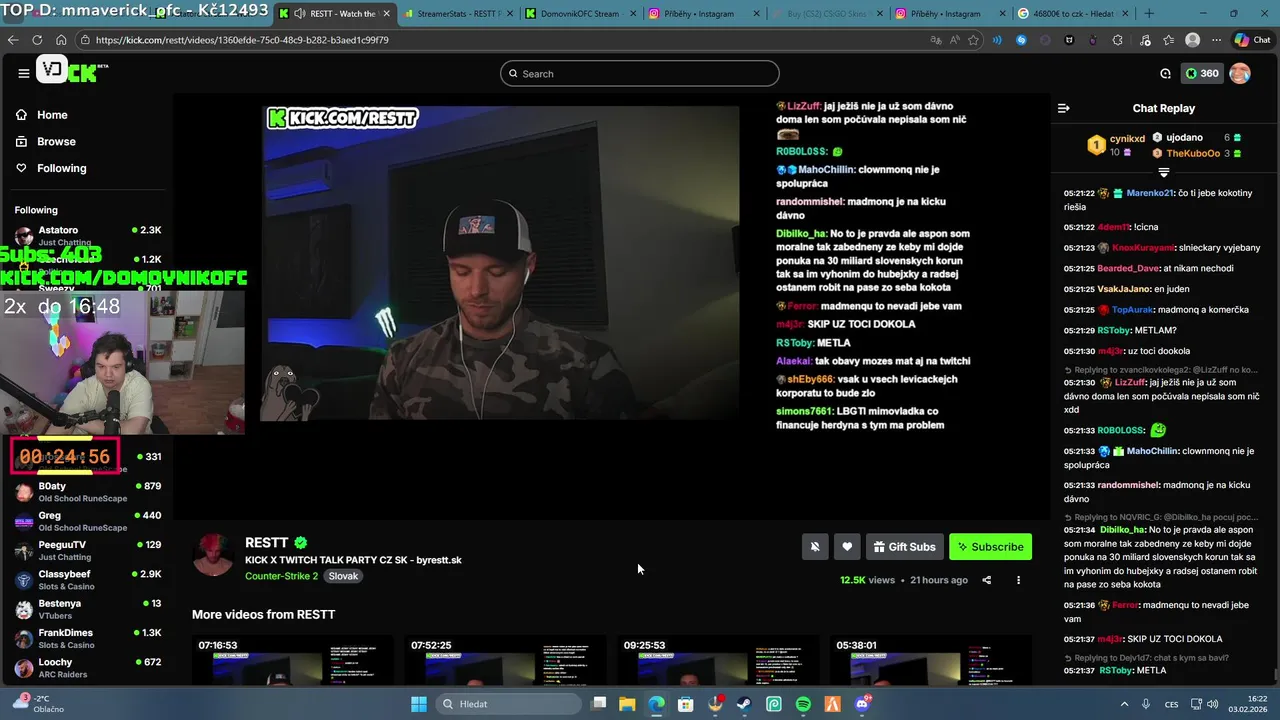
Task: Open the hamburger sidebar menu
Action: (23, 73)
